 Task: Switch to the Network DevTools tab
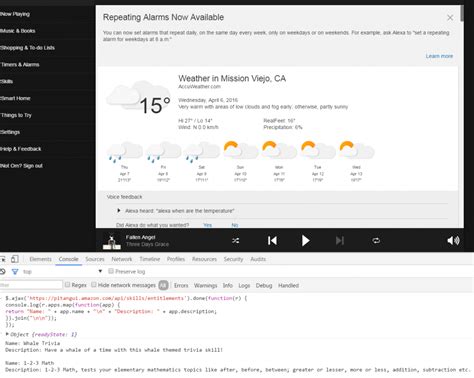click(122, 259)
